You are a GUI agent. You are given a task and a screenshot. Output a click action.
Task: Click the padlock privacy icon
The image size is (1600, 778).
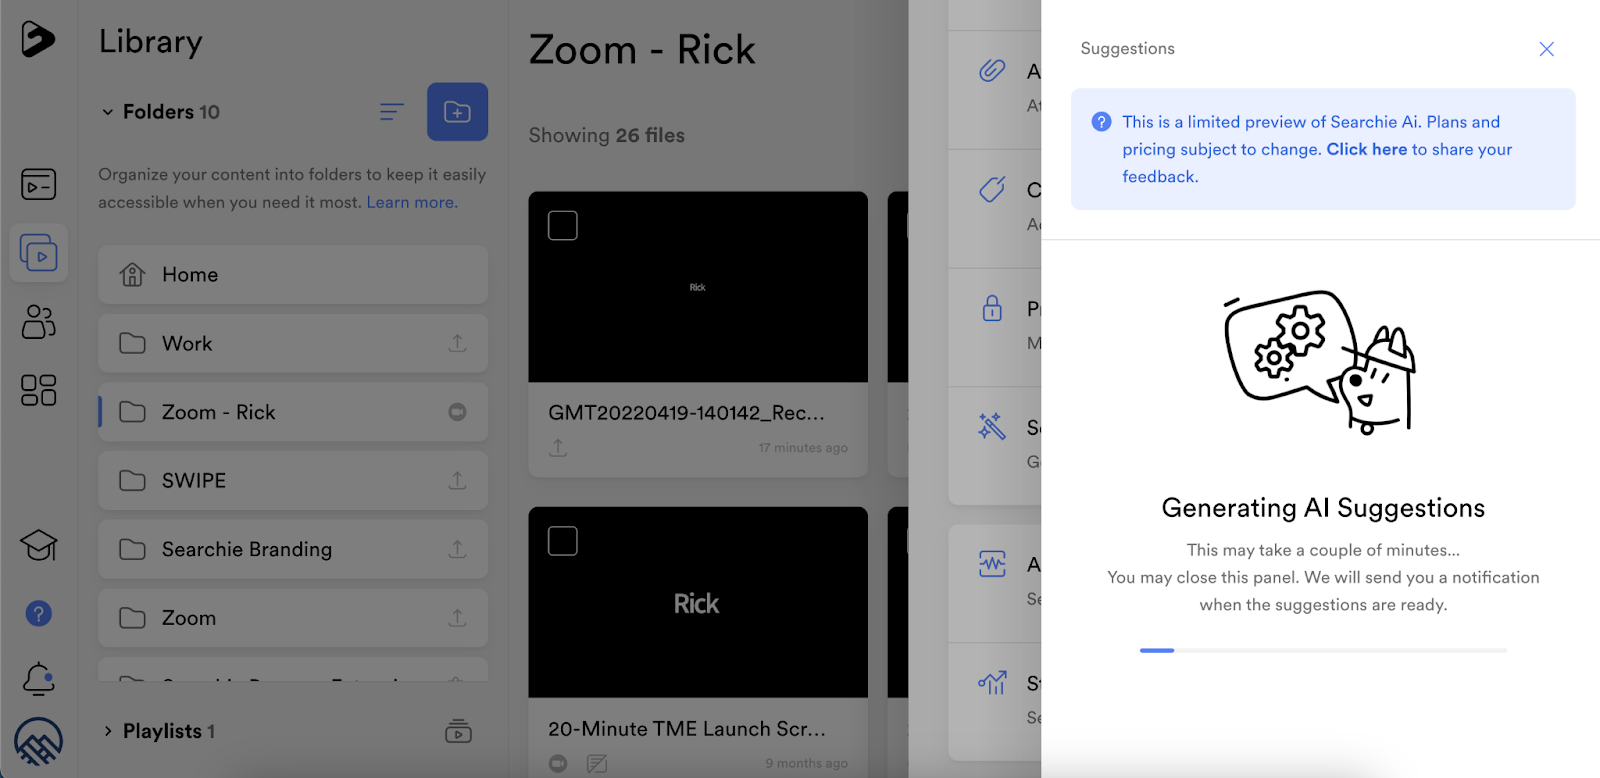coord(992,308)
